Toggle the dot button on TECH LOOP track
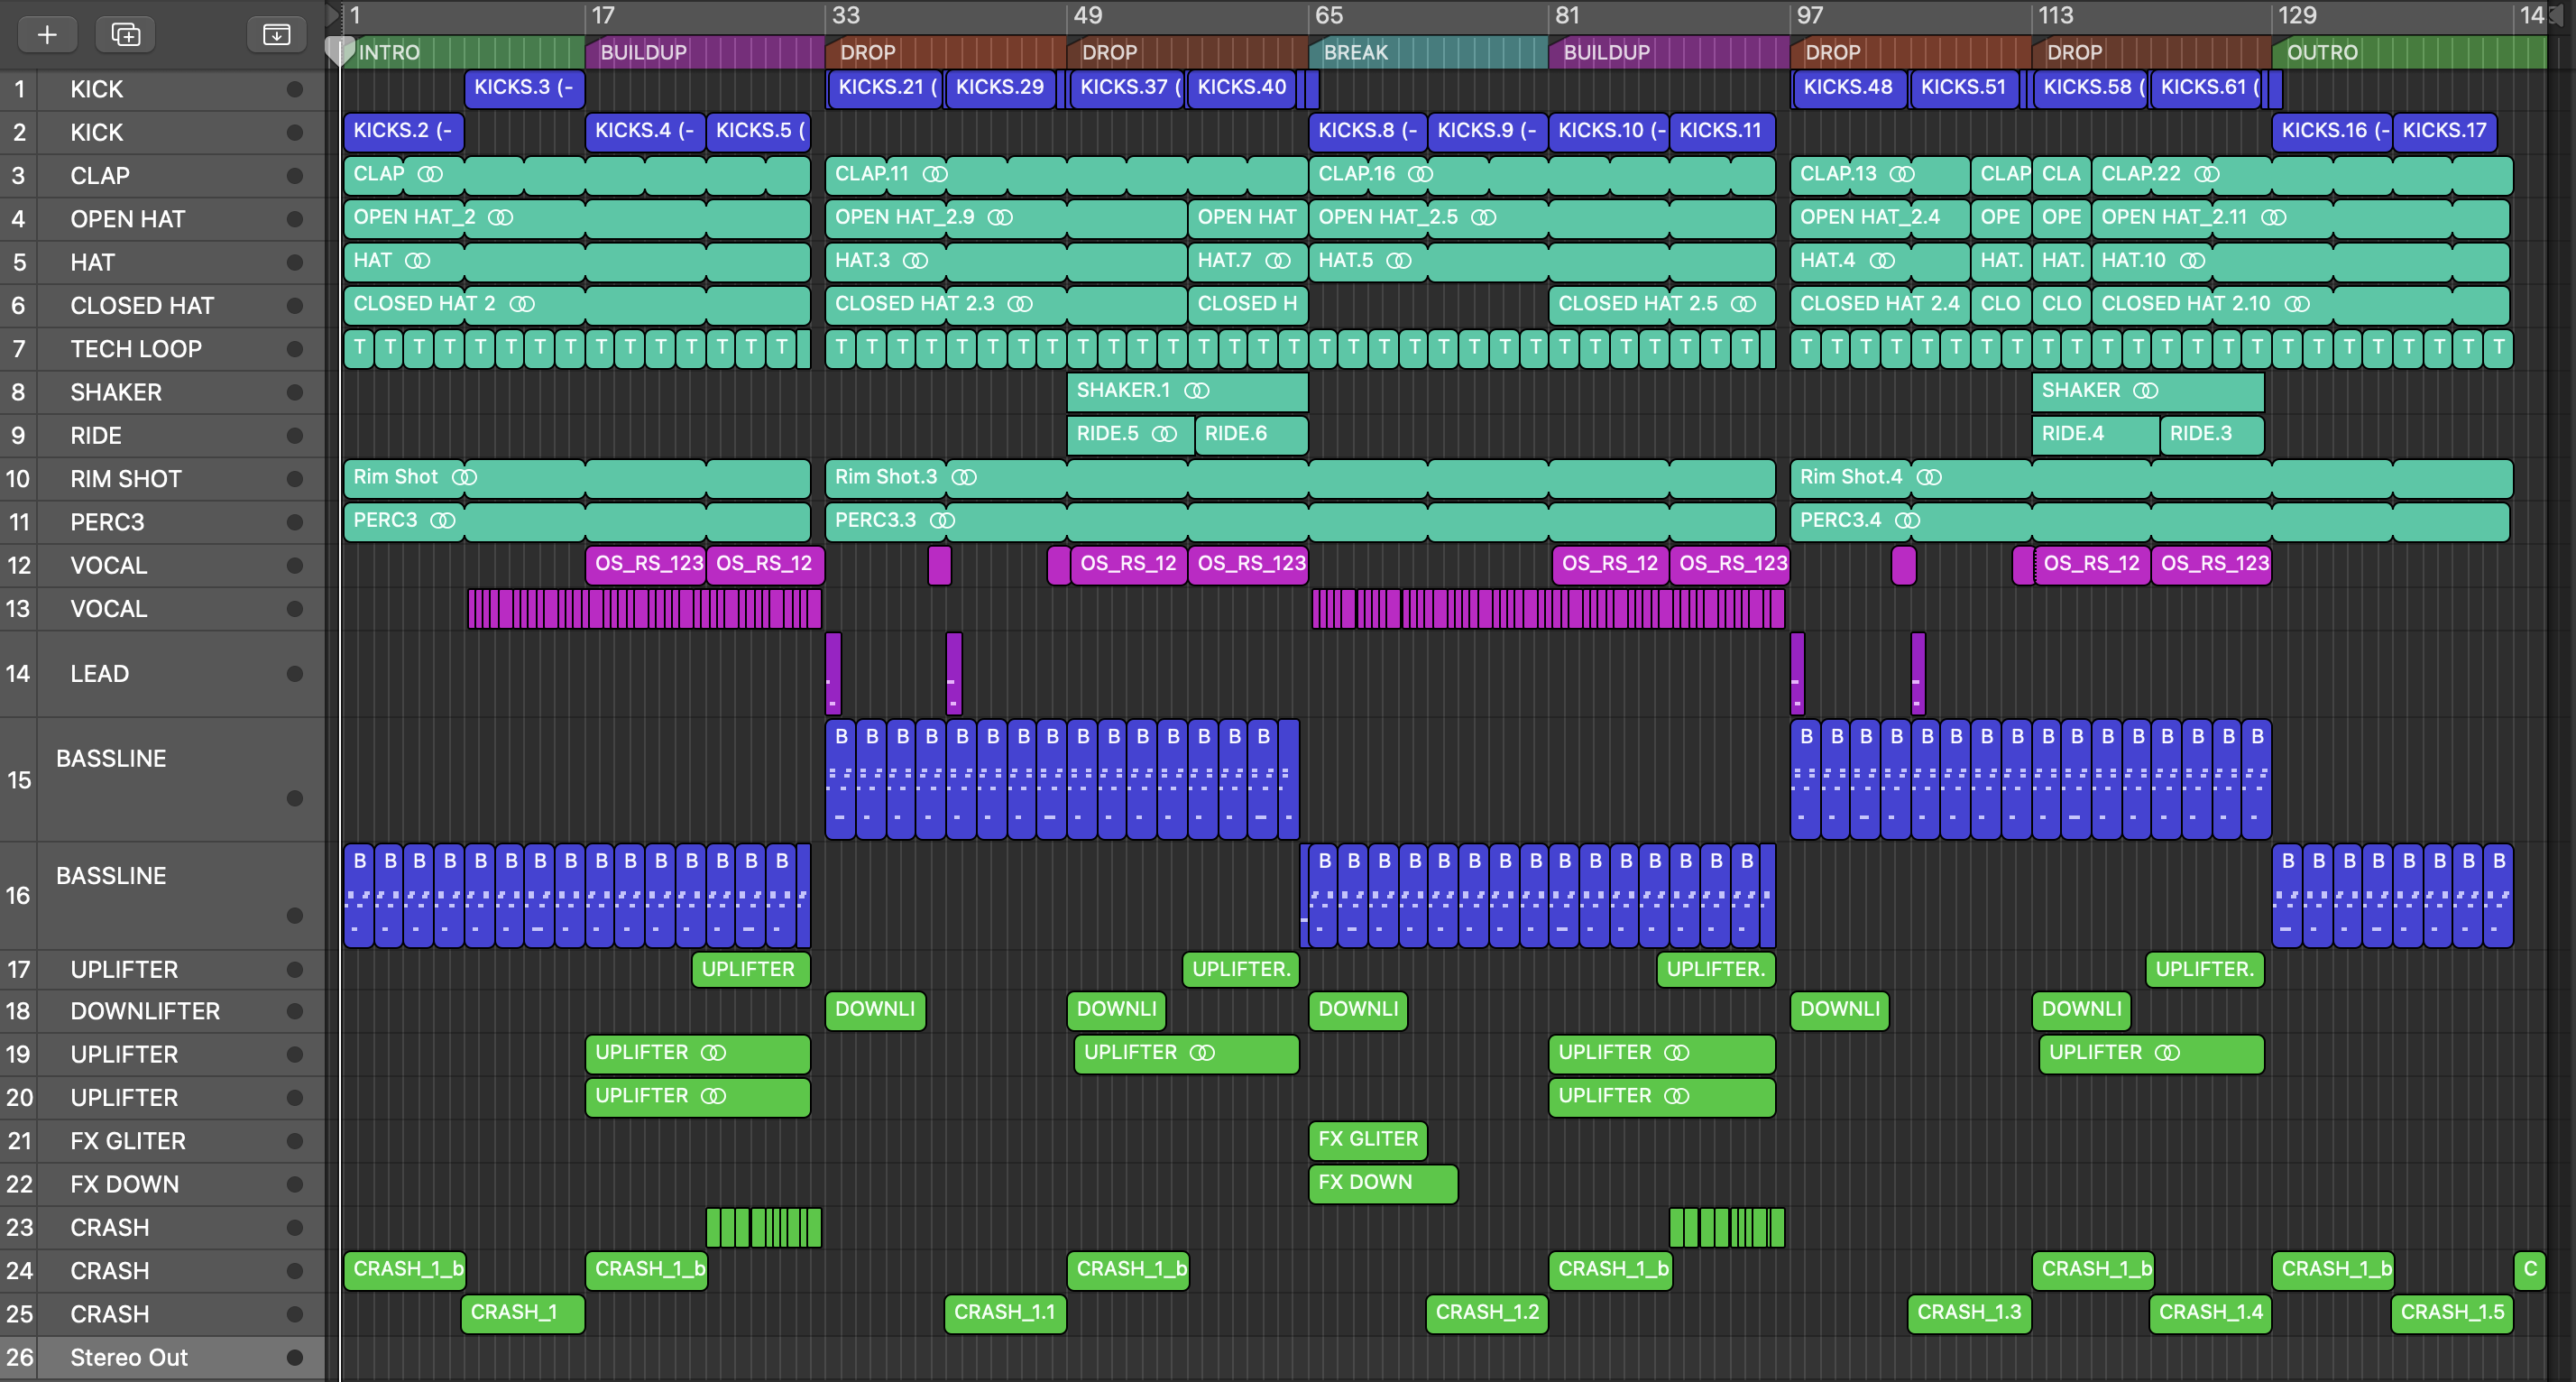2576x1382 pixels. [294, 349]
